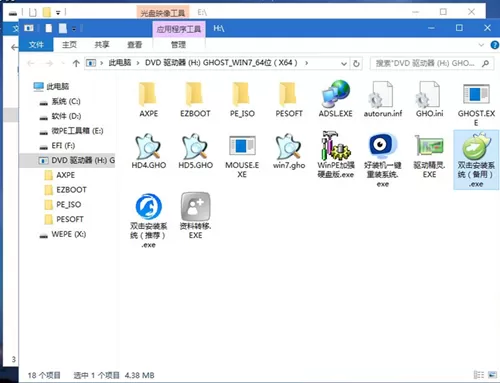
Task: Select the win7.gho ghost image file
Action: click(x=289, y=146)
